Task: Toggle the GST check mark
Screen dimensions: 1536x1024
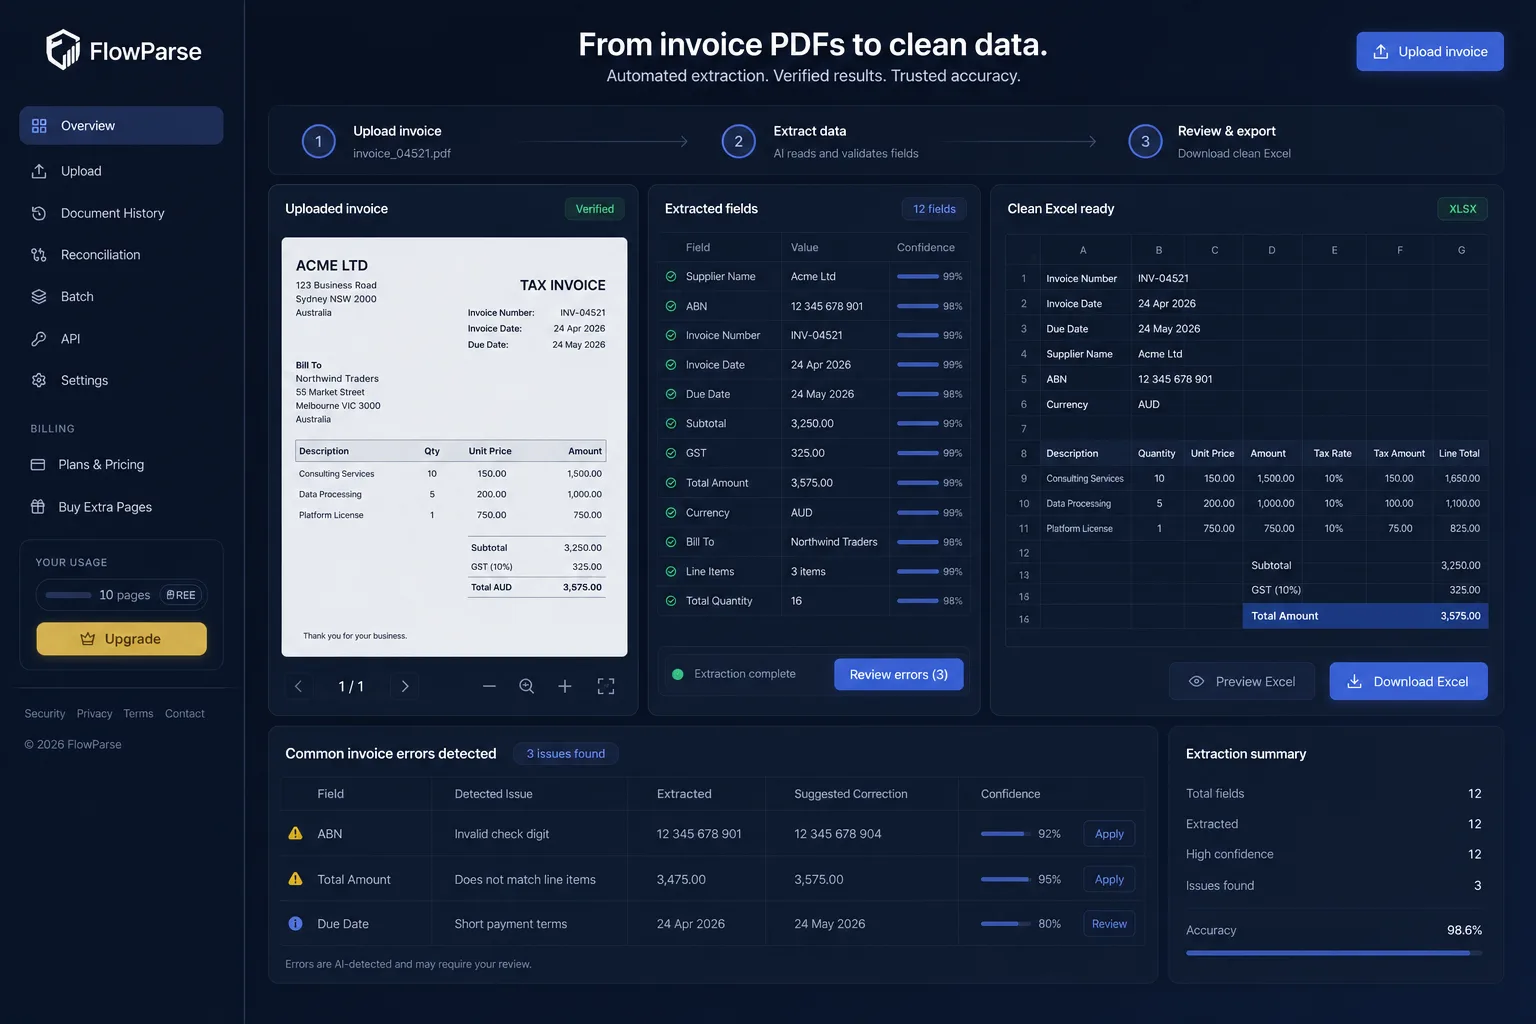Action: (x=671, y=454)
